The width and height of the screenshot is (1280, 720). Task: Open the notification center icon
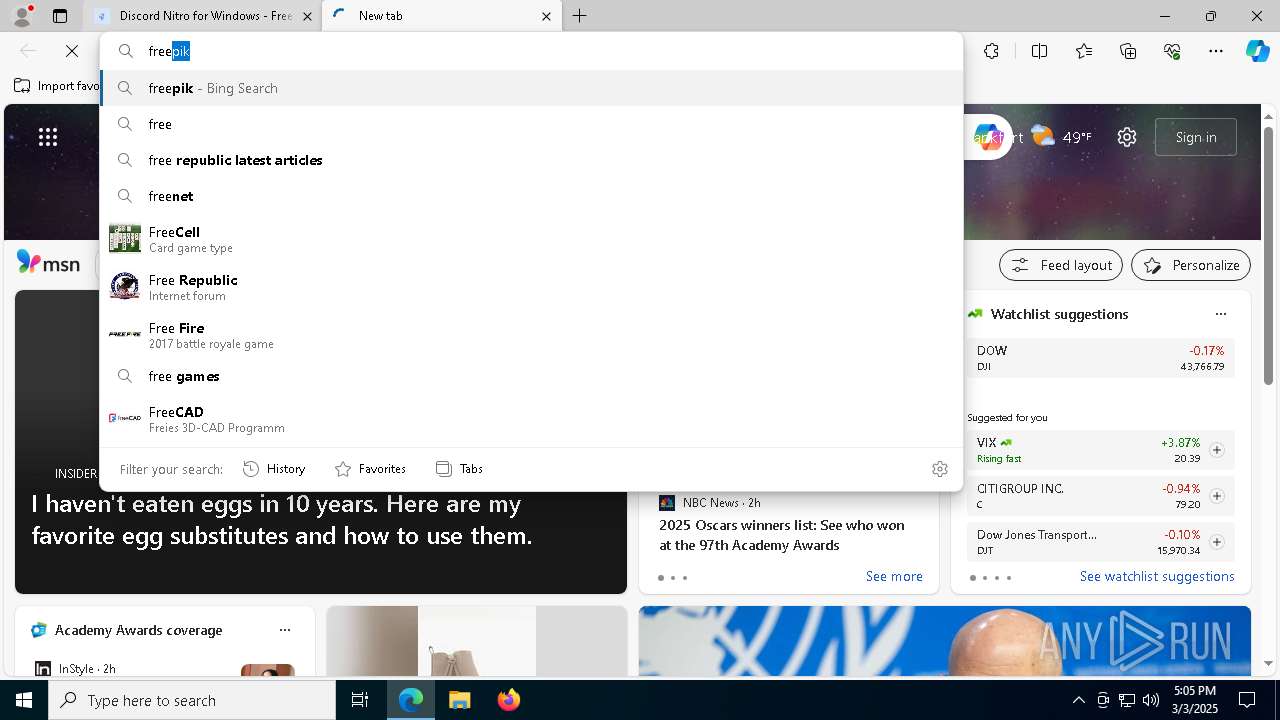click(1247, 700)
